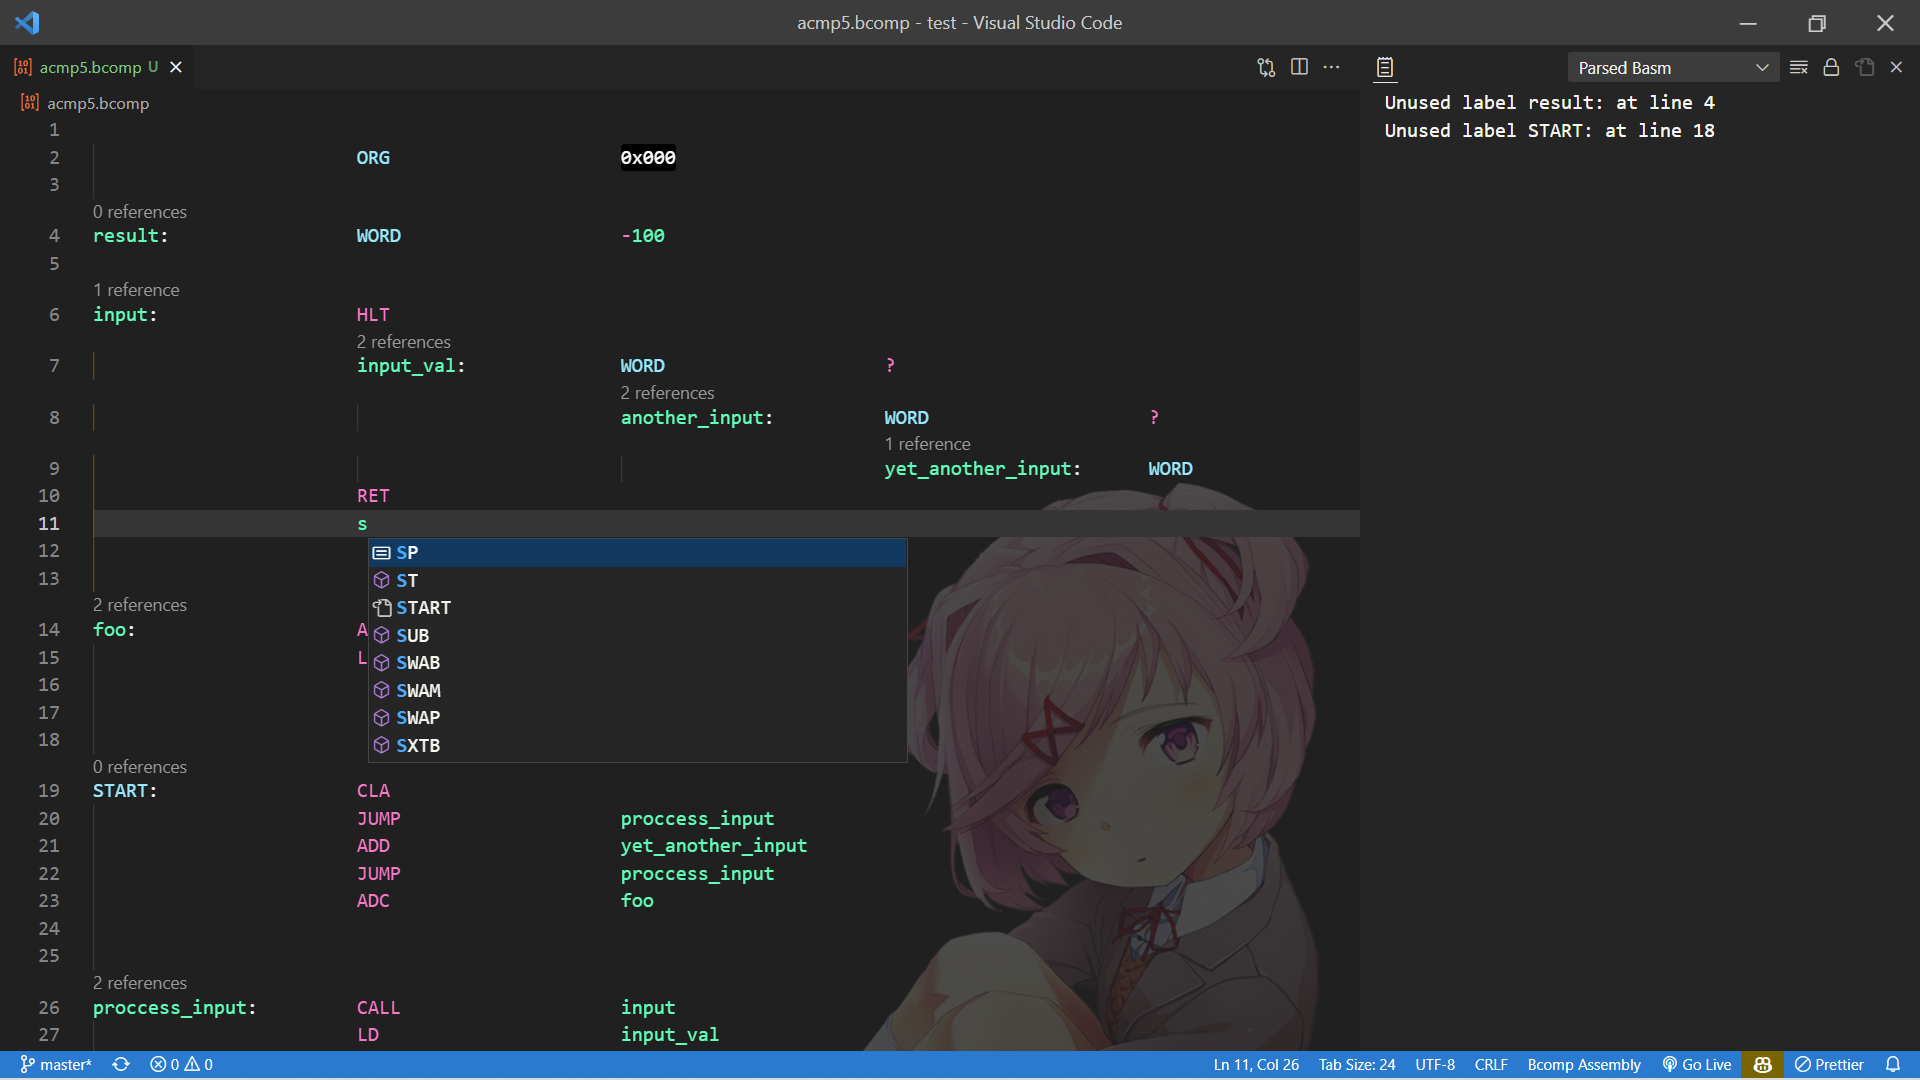The width and height of the screenshot is (1920, 1080).
Task: Clear the output panel contents
Action: coord(1798,67)
